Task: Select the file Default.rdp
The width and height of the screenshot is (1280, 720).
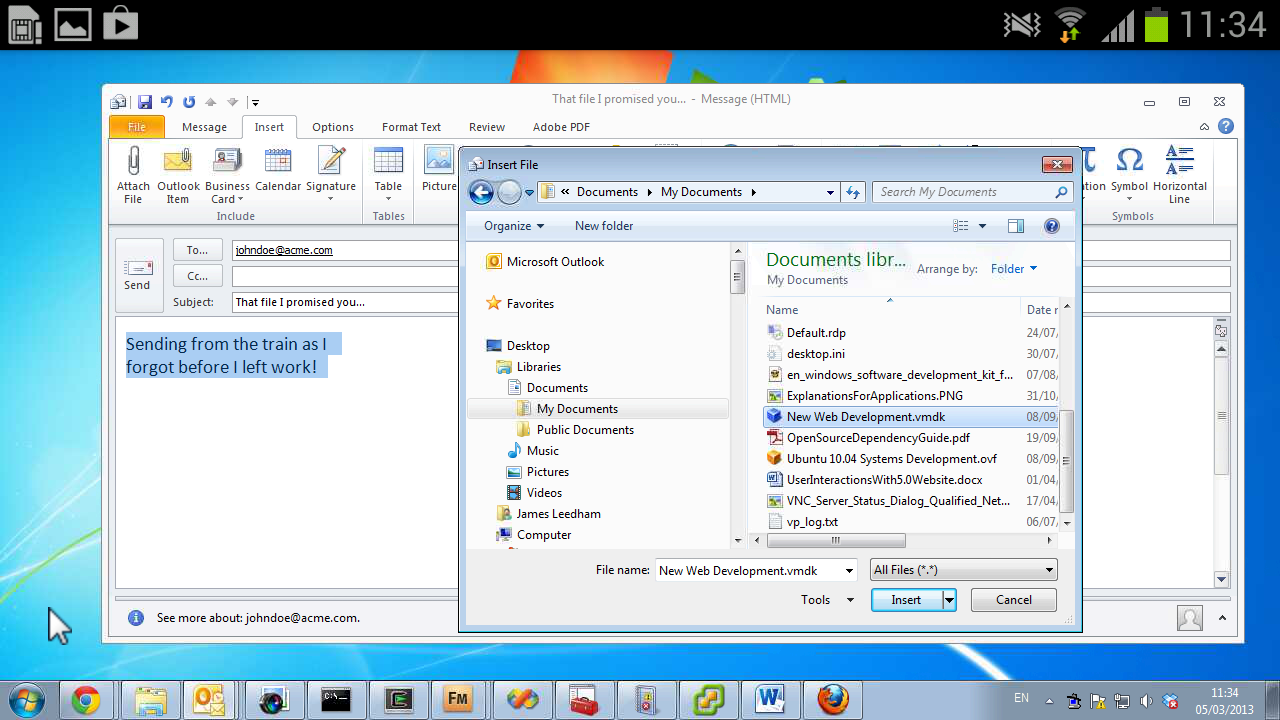Action: (816, 333)
